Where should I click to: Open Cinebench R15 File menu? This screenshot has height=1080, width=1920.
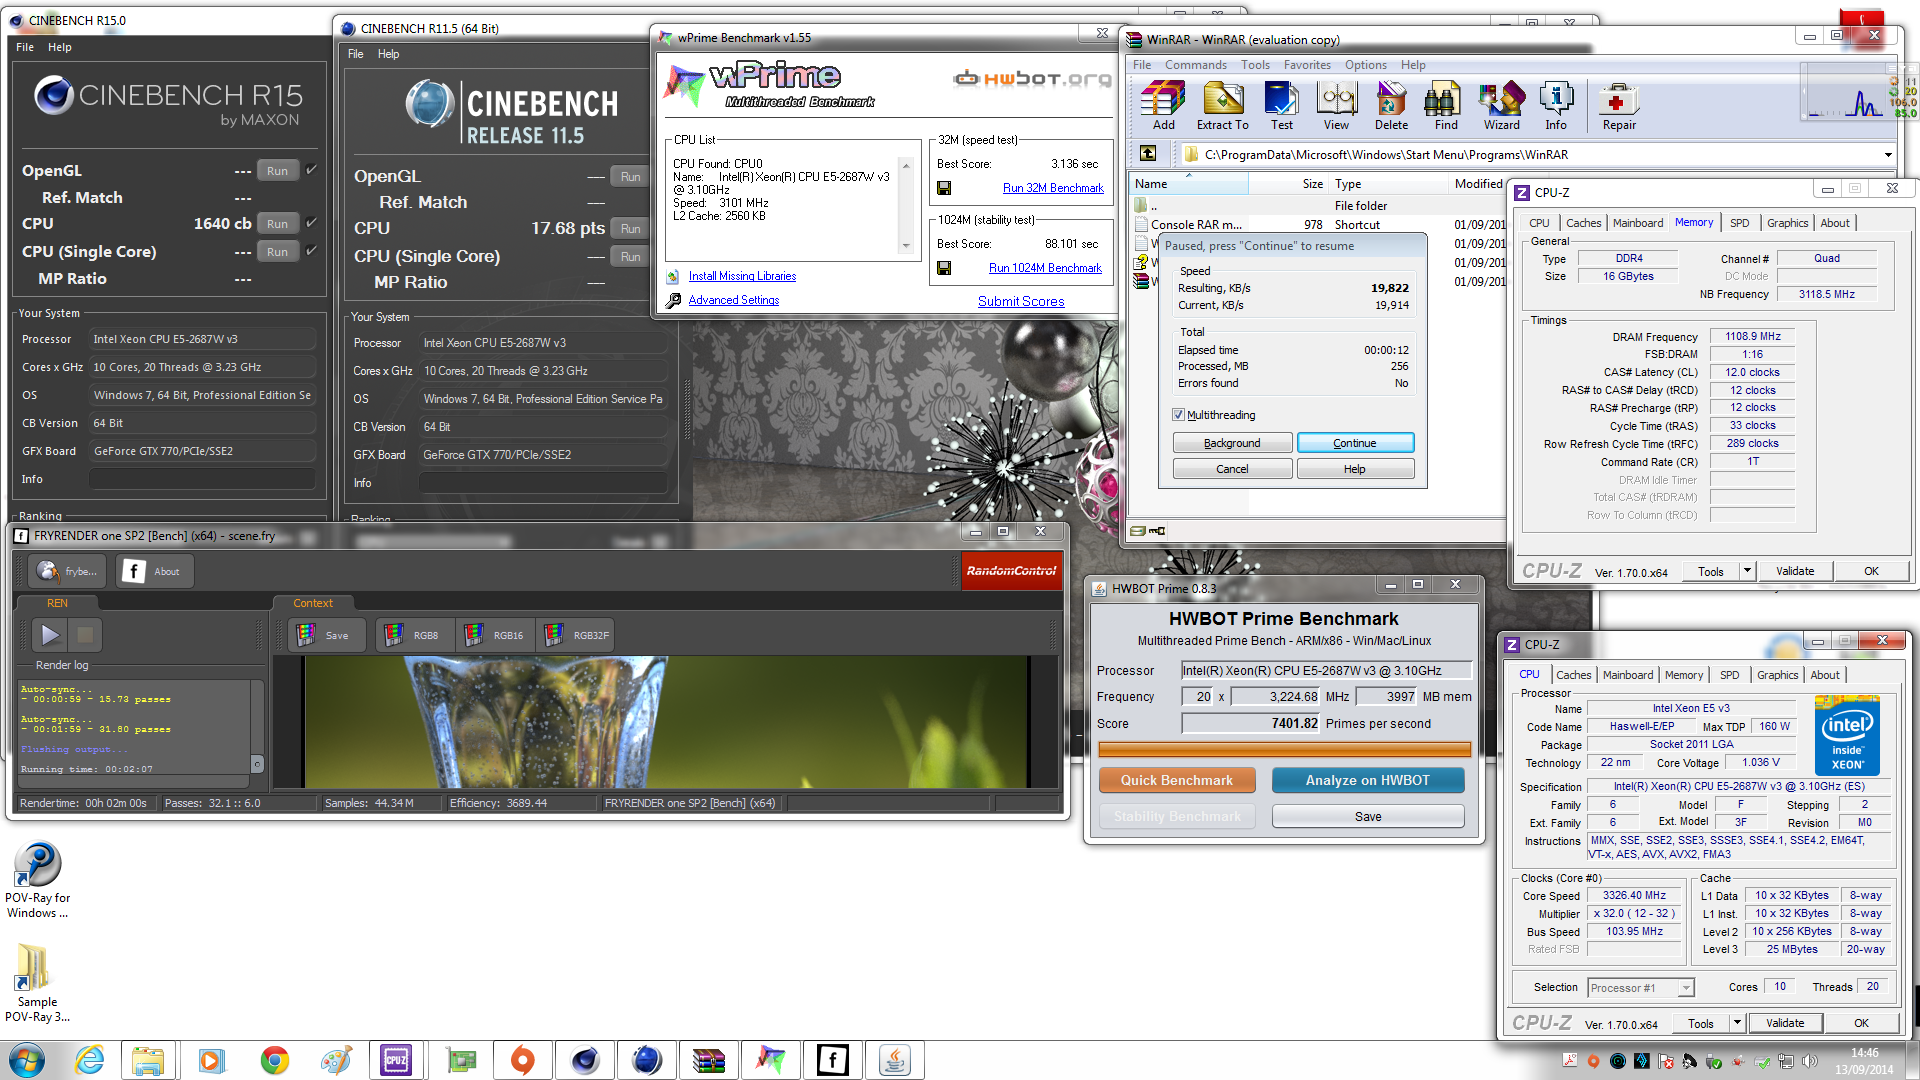[x=25, y=47]
